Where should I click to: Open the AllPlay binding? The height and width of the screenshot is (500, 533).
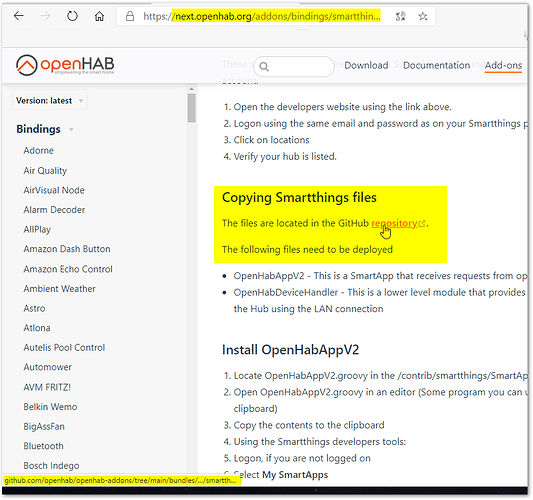tap(37, 230)
